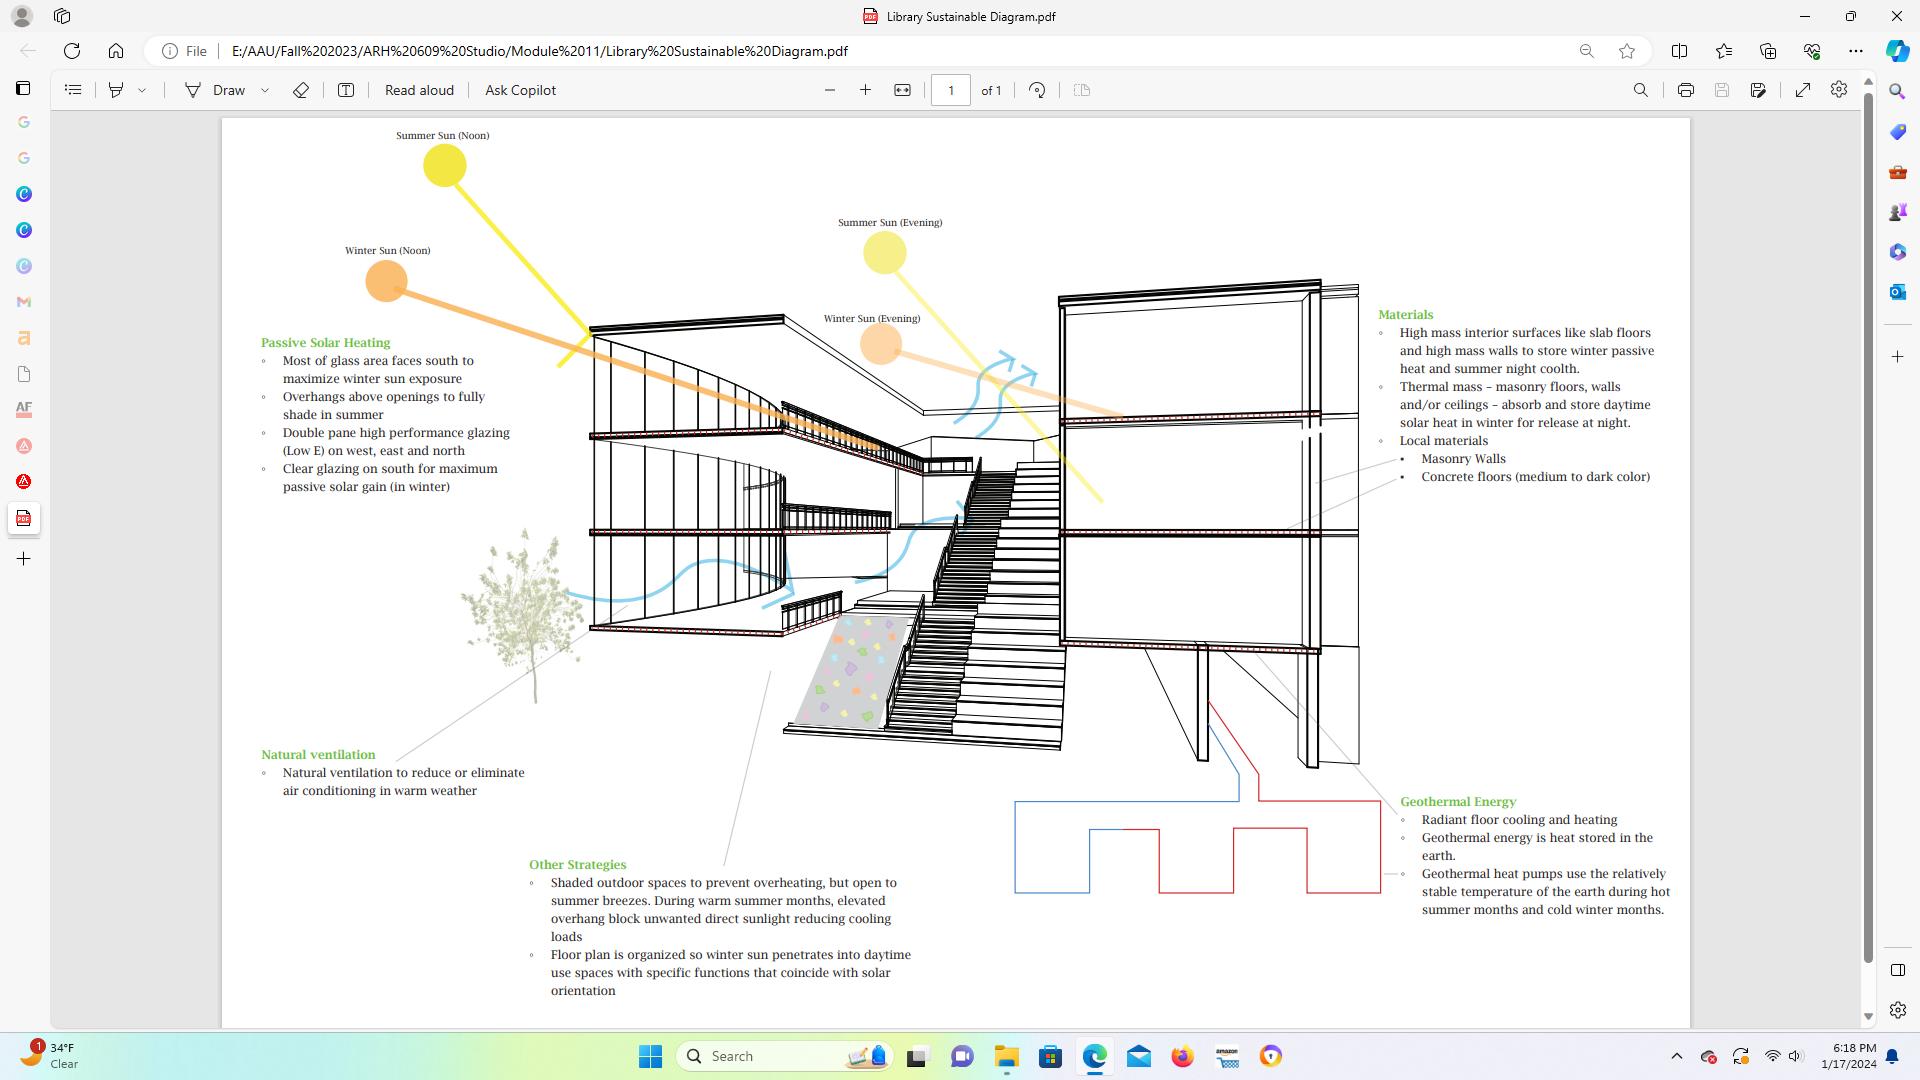Toggle the Add text tool
Image resolution: width=1920 pixels, height=1080 pixels.
pyautogui.click(x=346, y=90)
